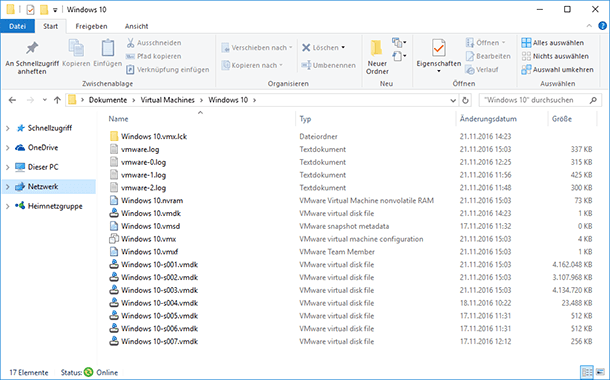Expand the Schnellzugriff tree node
Image resolution: width=610 pixels, height=380 pixels.
click(7, 128)
